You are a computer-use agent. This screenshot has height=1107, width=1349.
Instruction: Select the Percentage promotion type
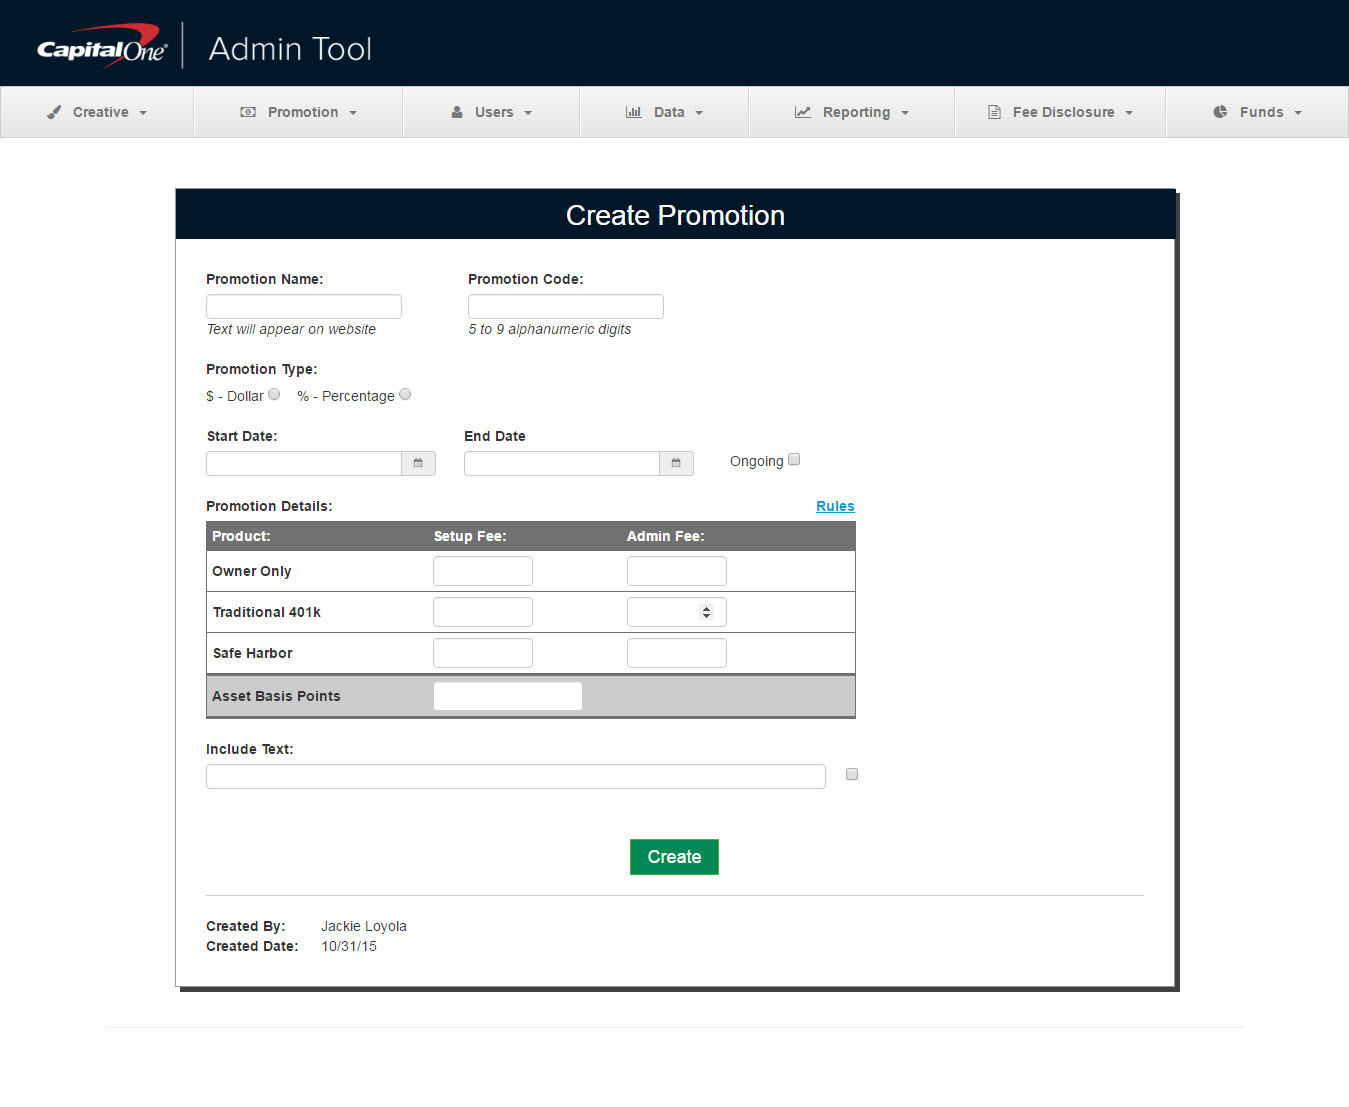(405, 395)
